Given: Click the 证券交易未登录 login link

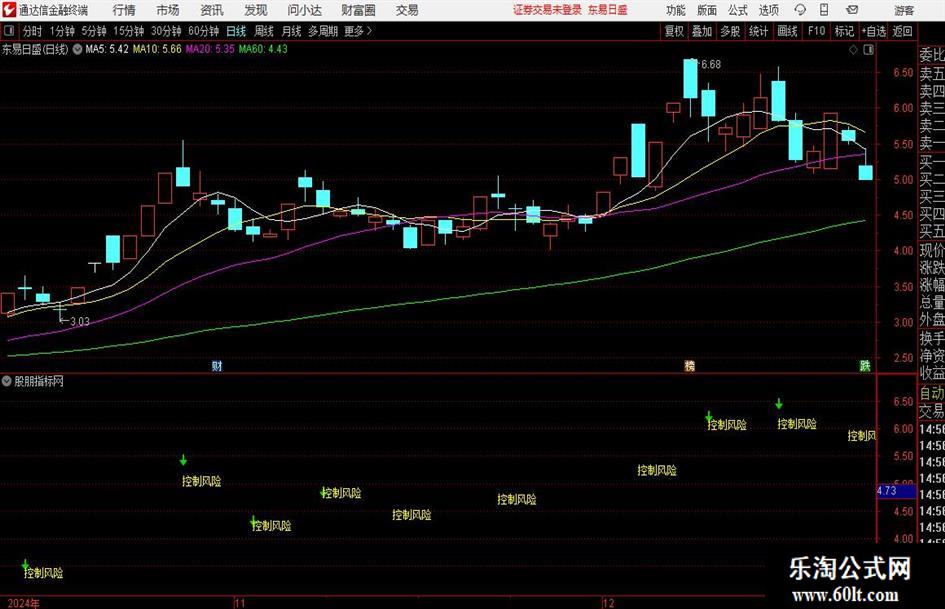Looking at the screenshot, I should pyautogui.click(x=547, y=10).
